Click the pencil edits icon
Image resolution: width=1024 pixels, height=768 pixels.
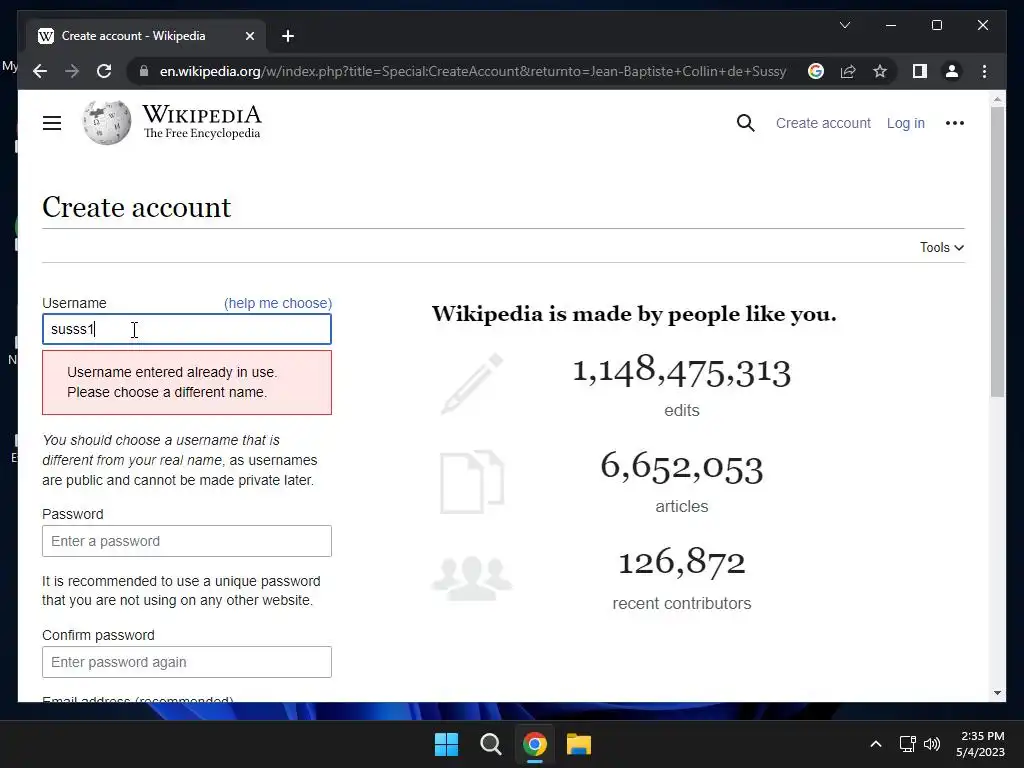(472, 384)
